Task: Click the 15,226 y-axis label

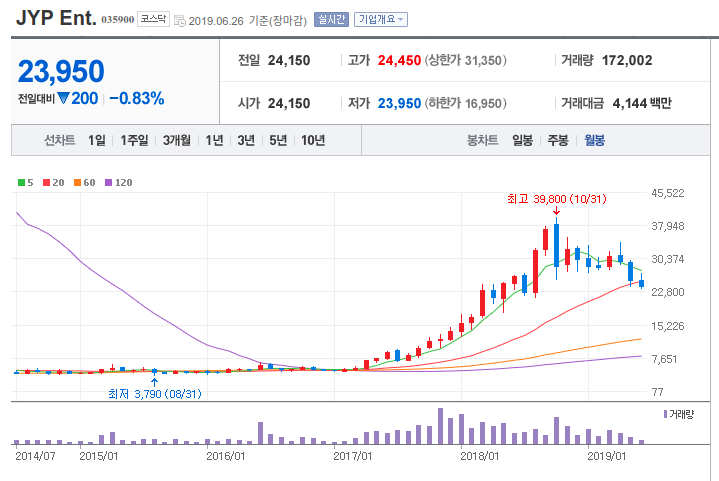Action: click(x=668, y=326)
